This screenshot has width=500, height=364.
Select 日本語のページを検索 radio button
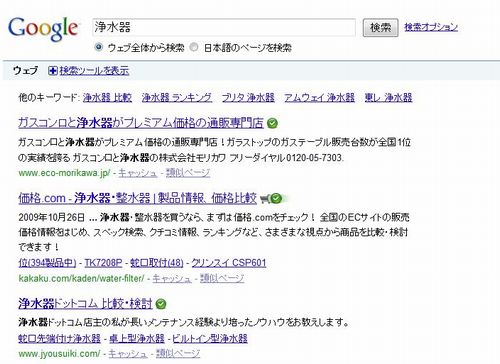click(x=194, y=47)
